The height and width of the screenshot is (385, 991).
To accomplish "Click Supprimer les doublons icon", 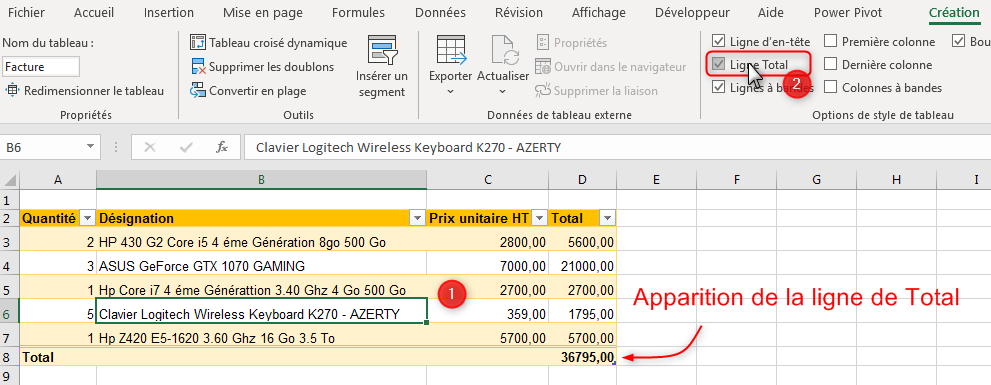I will (x=198, y=66).
